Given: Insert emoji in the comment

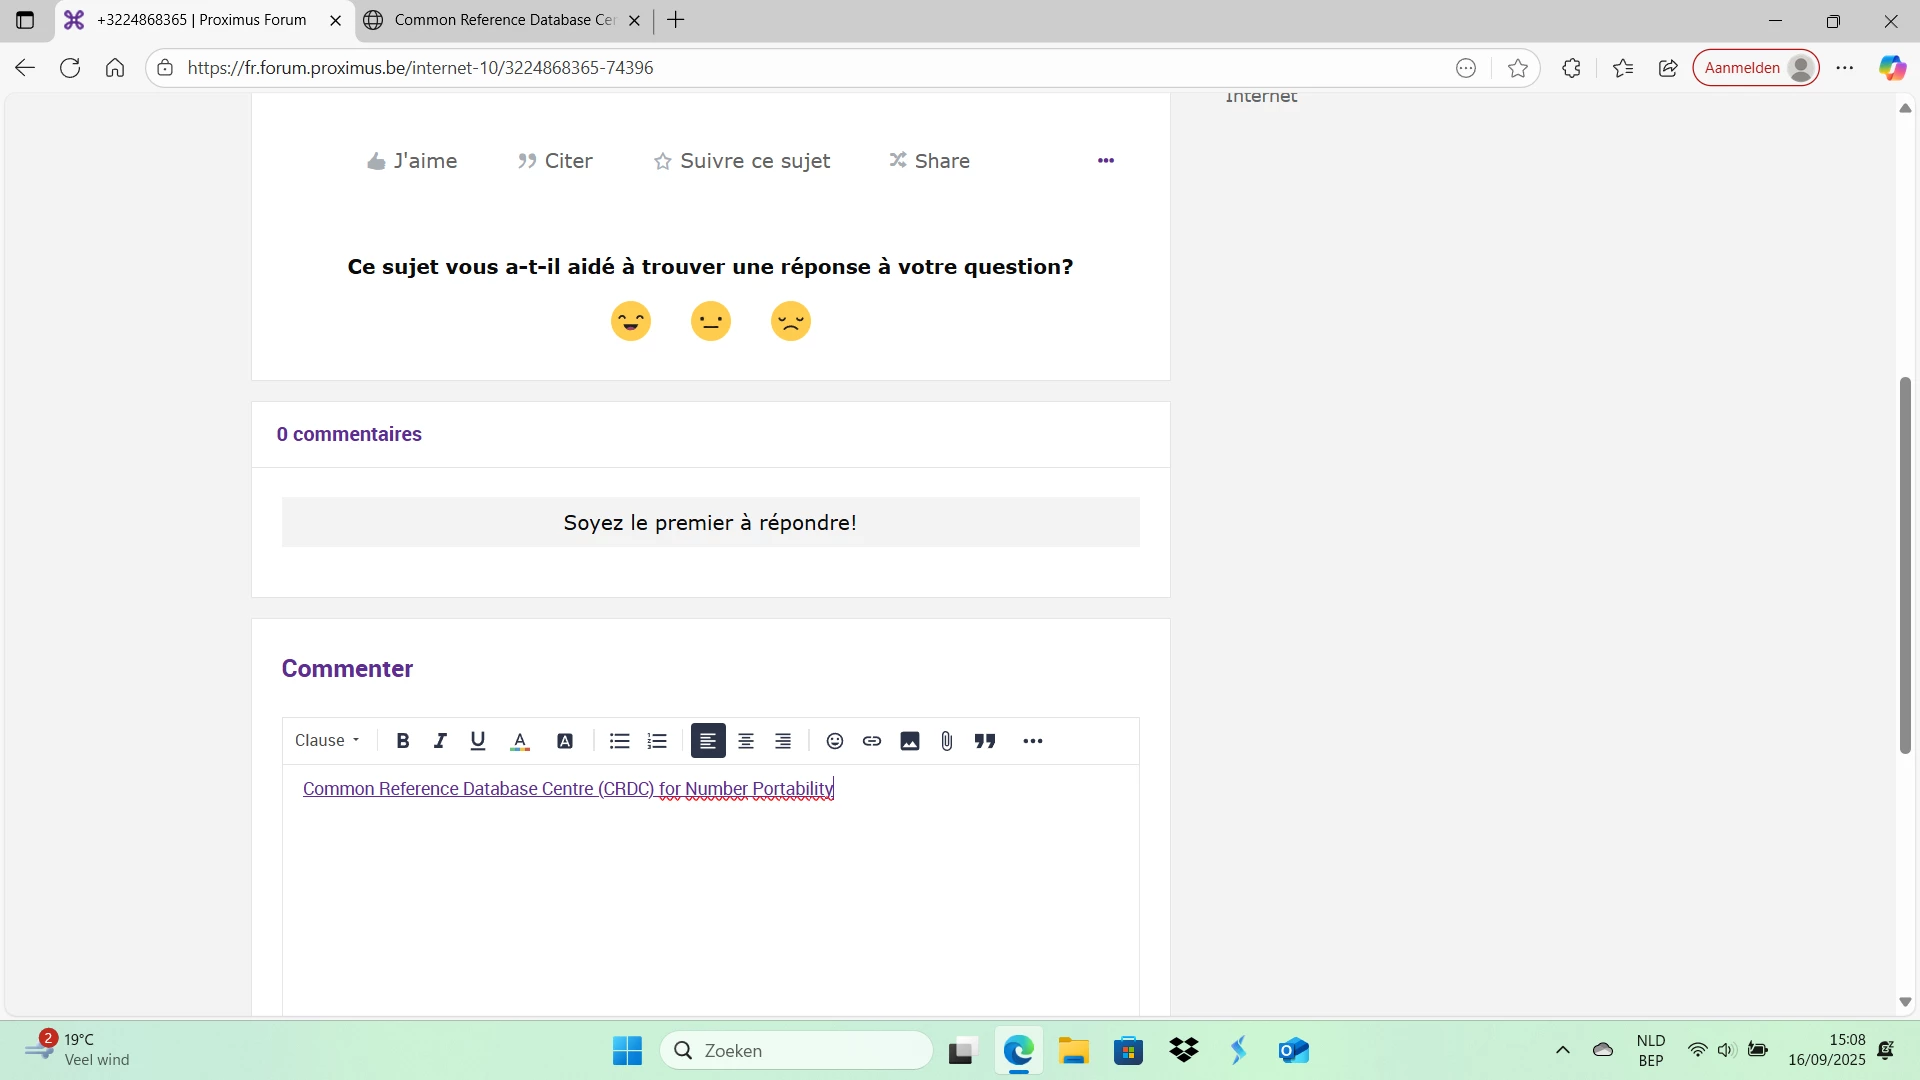Looking at the screenshot, I should pos(835,741).
